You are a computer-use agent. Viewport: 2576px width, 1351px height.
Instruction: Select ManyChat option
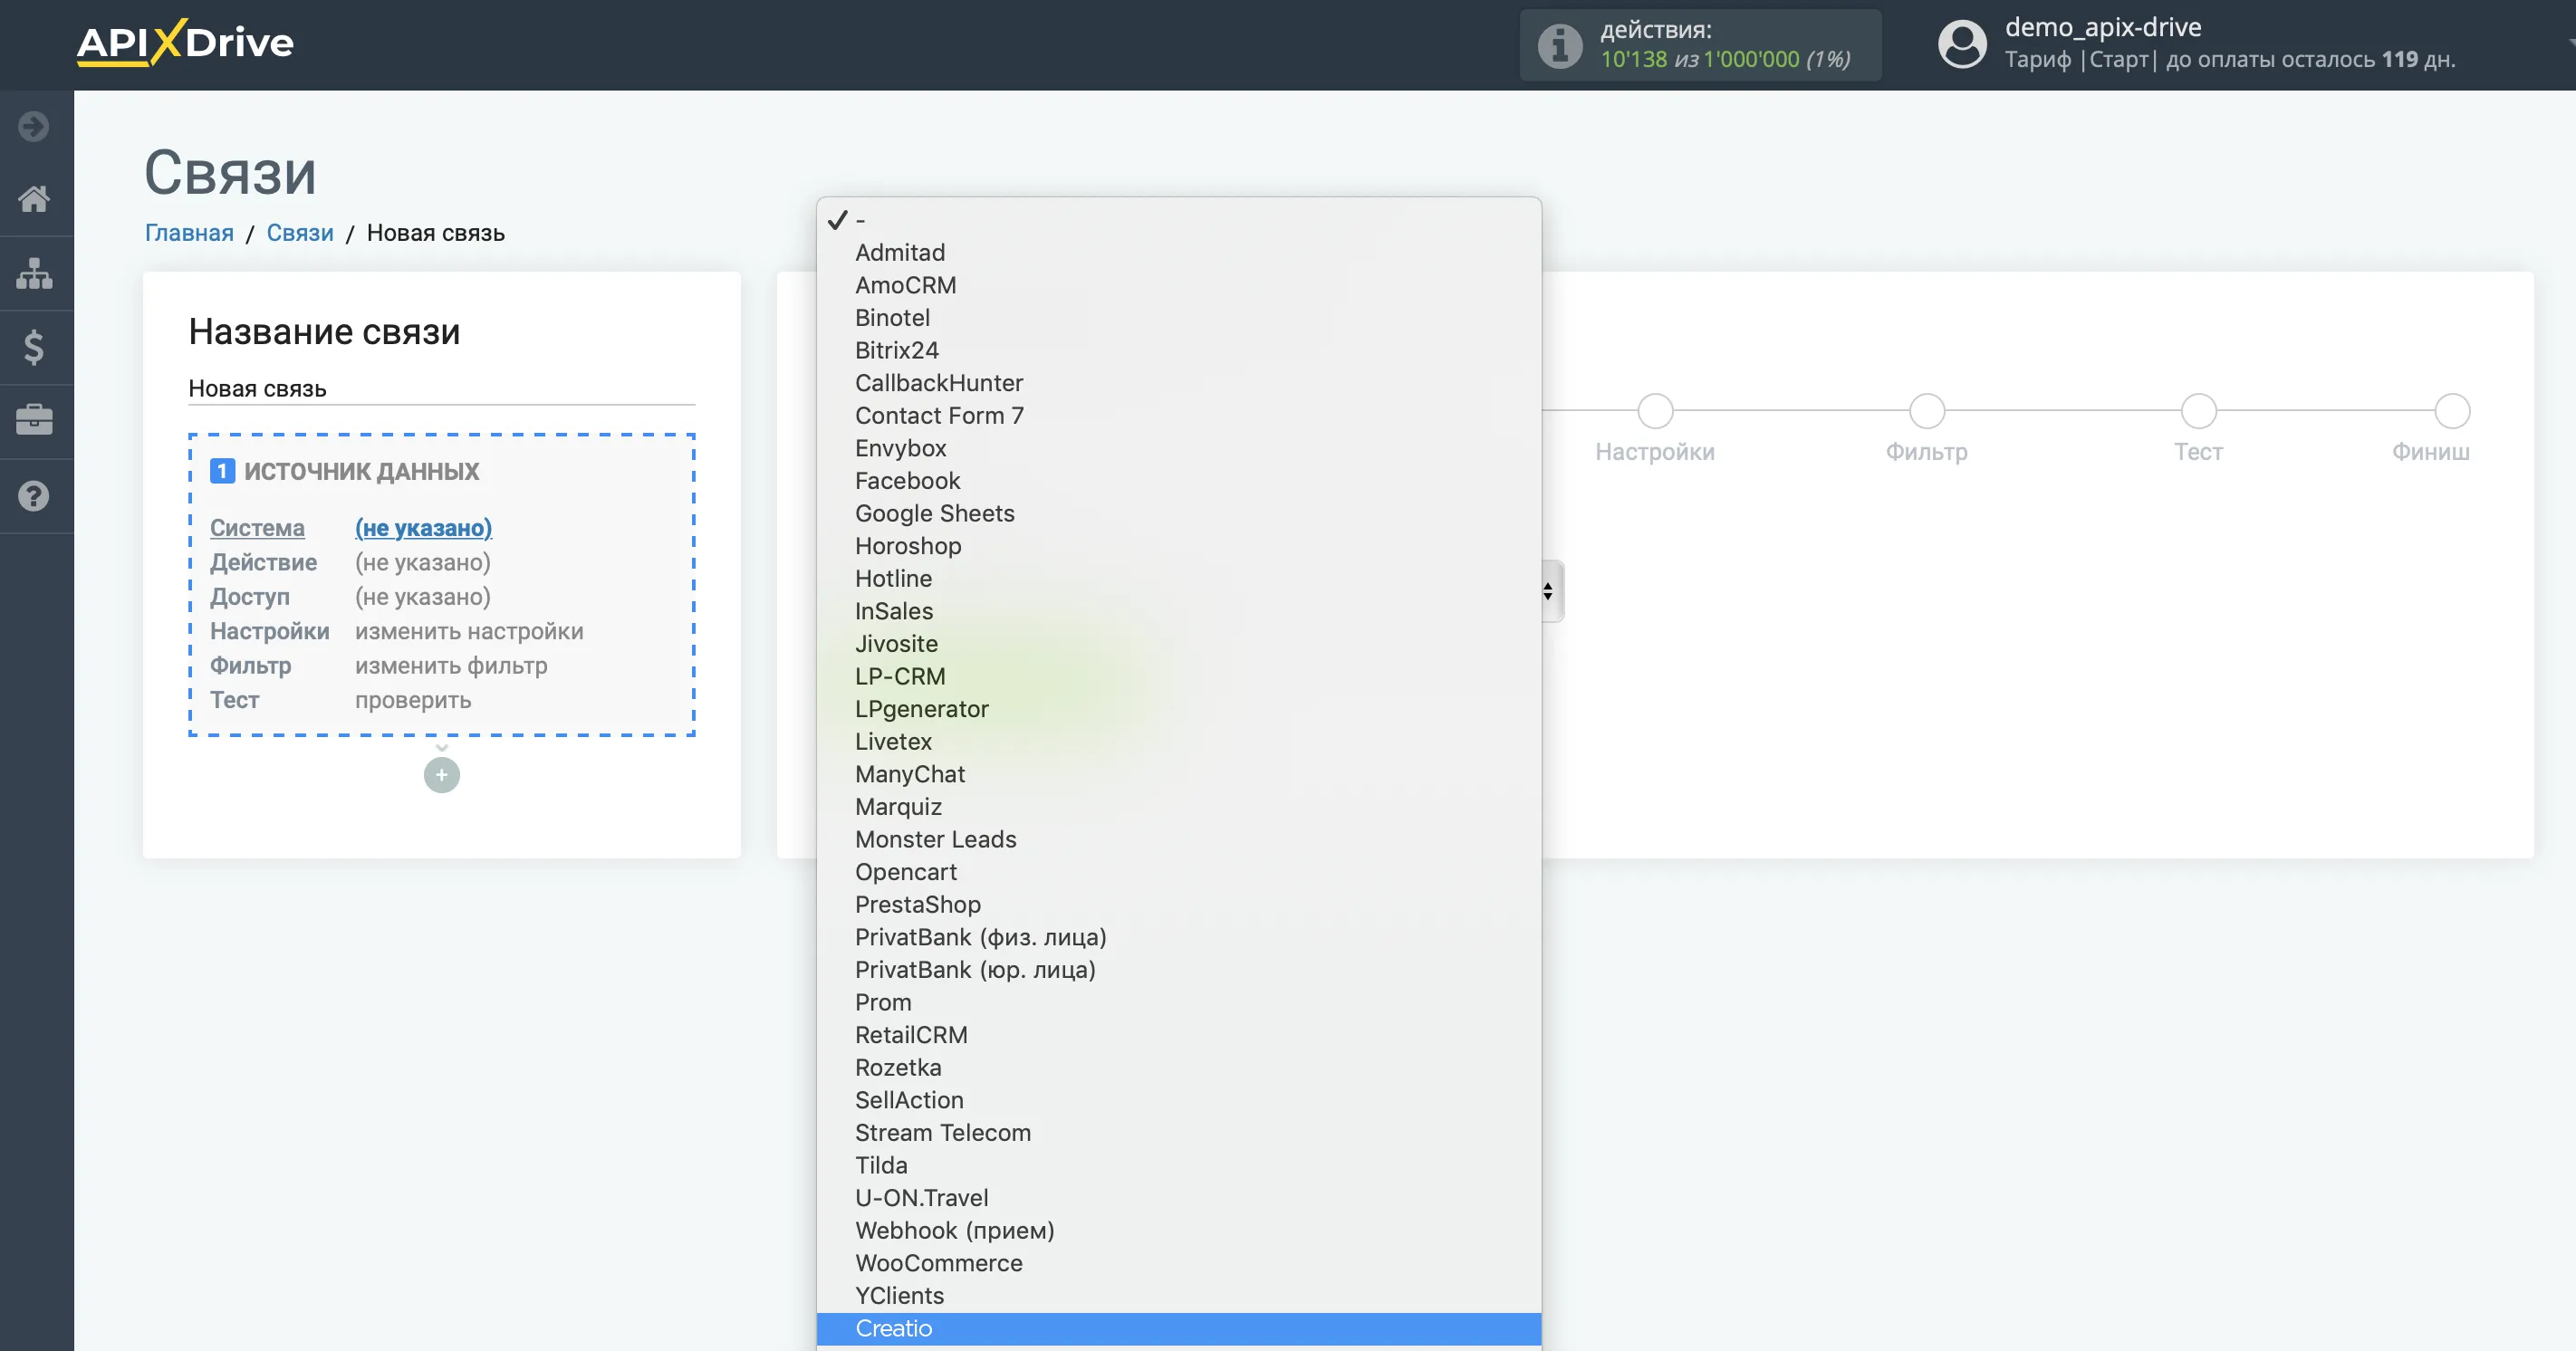pyautogui.click(x=1179, y=774)
